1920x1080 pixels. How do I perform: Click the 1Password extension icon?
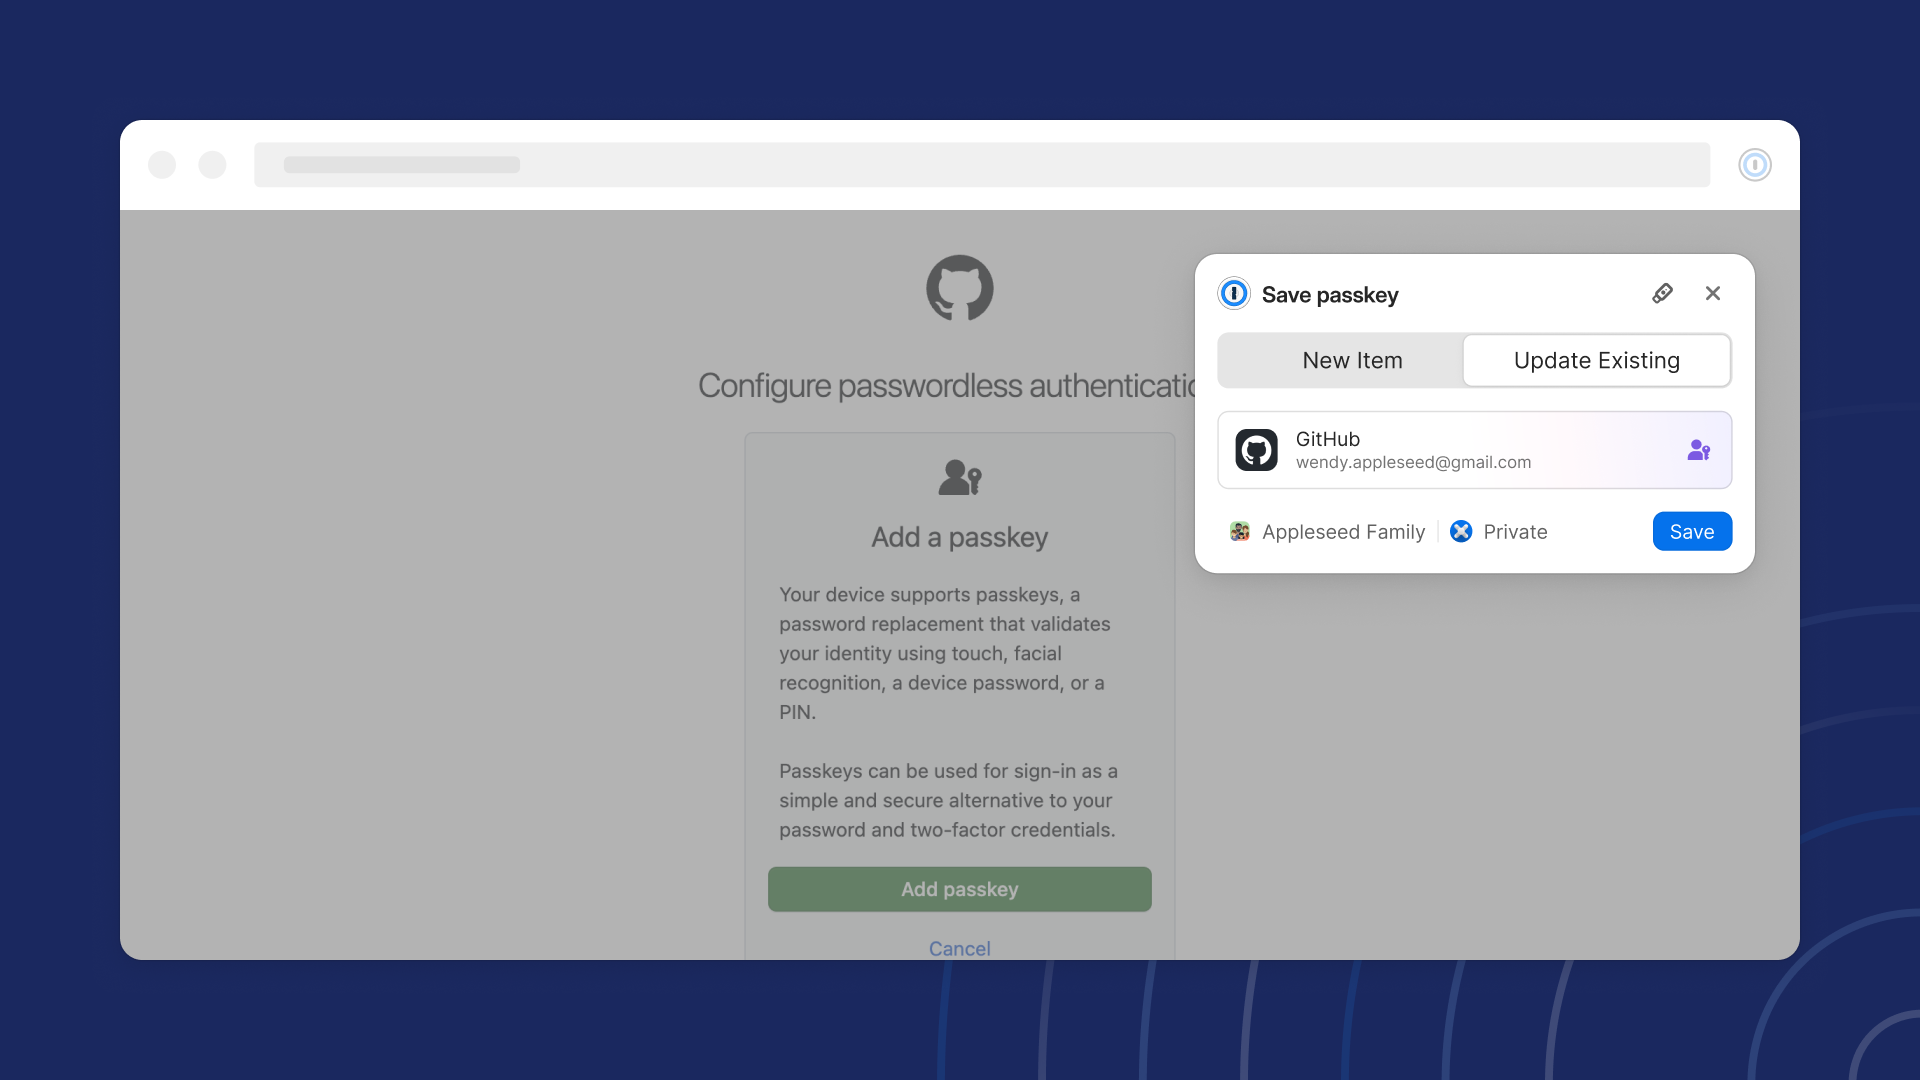[x=1755, y=164]
